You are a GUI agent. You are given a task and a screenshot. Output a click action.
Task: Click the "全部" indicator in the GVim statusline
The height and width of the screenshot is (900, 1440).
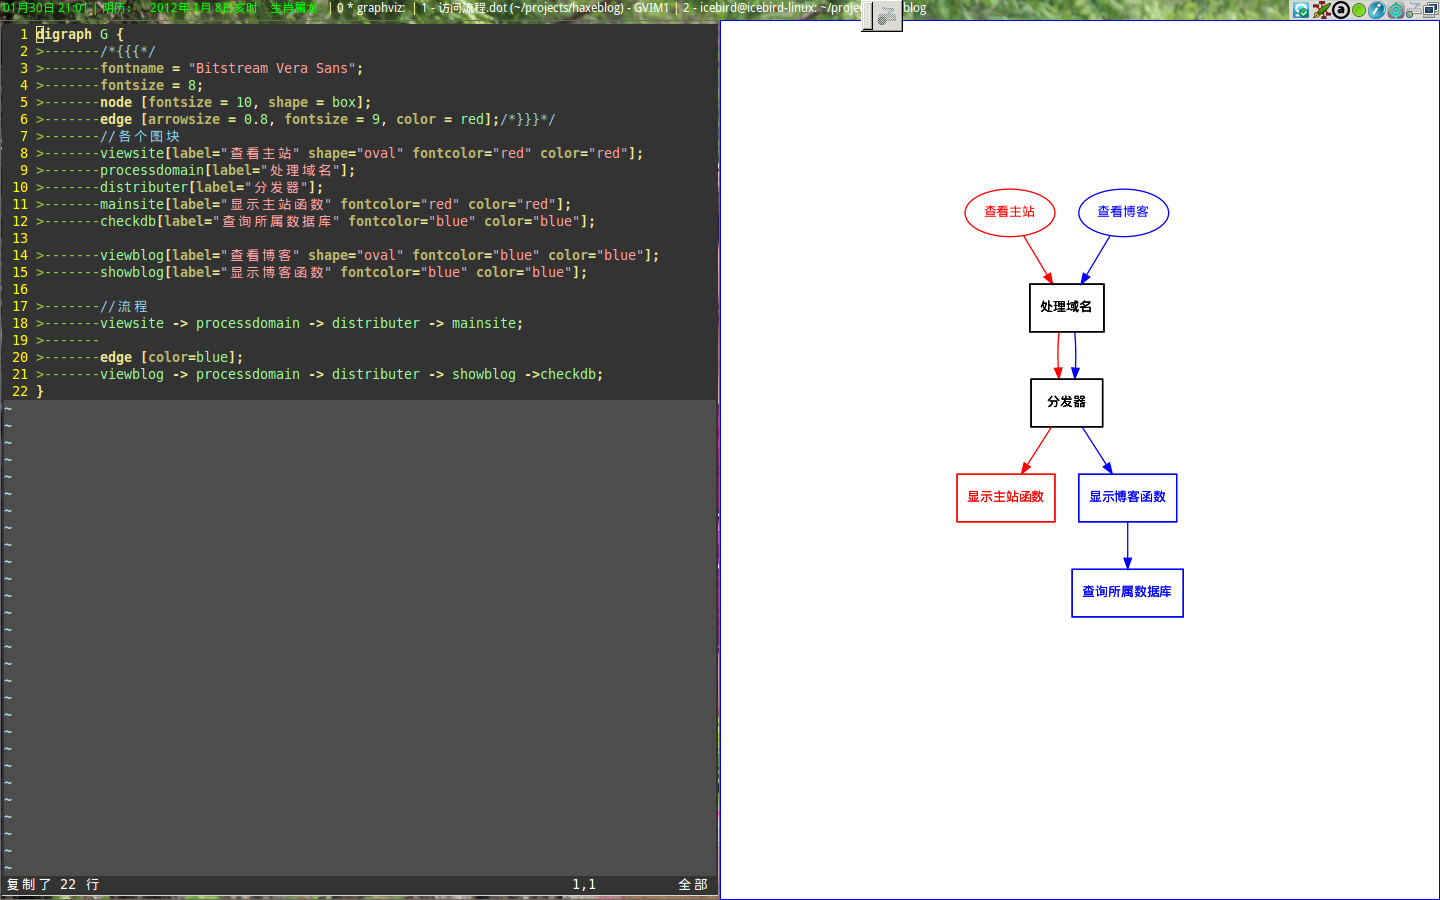tap(692, 884)
